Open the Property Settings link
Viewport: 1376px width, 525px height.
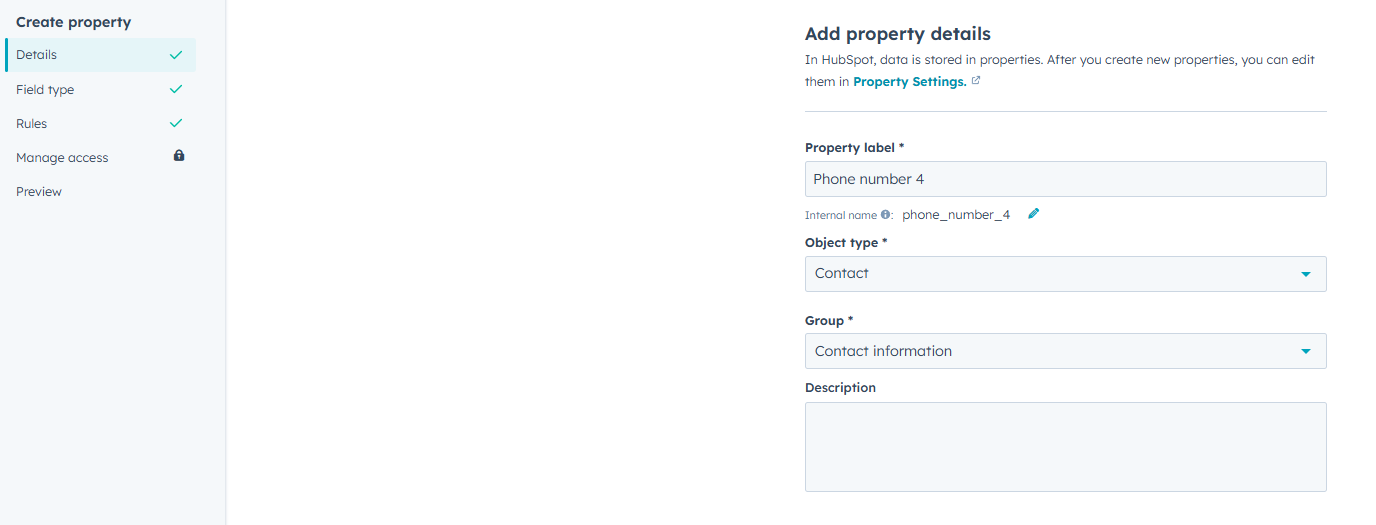pos(909,82)
